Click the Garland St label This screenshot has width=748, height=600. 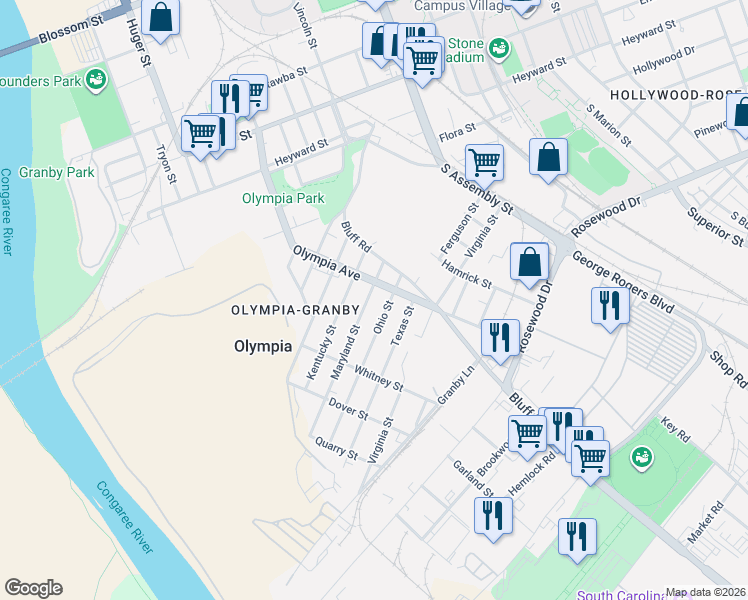click(x=473, y=478)
